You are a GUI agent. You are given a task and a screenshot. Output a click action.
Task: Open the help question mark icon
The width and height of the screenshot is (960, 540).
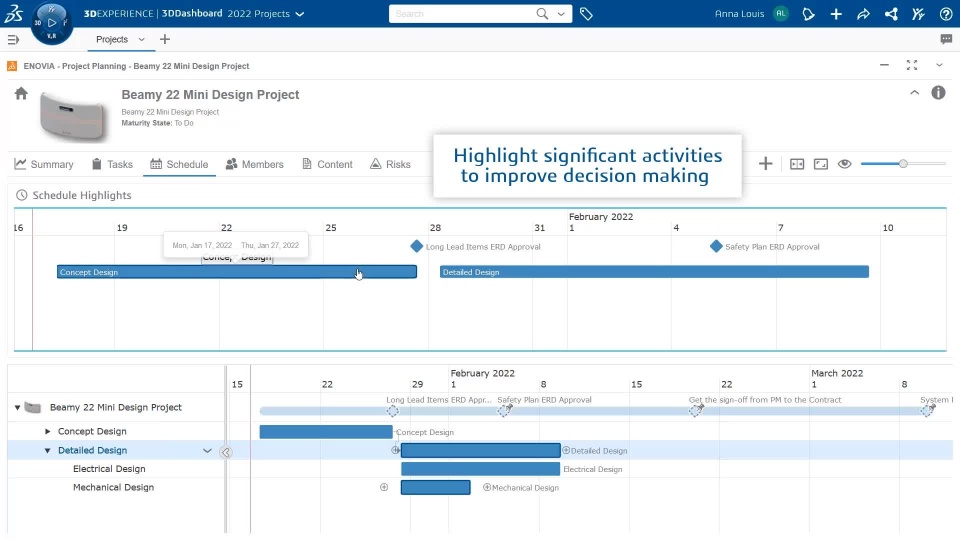[946, 14]
